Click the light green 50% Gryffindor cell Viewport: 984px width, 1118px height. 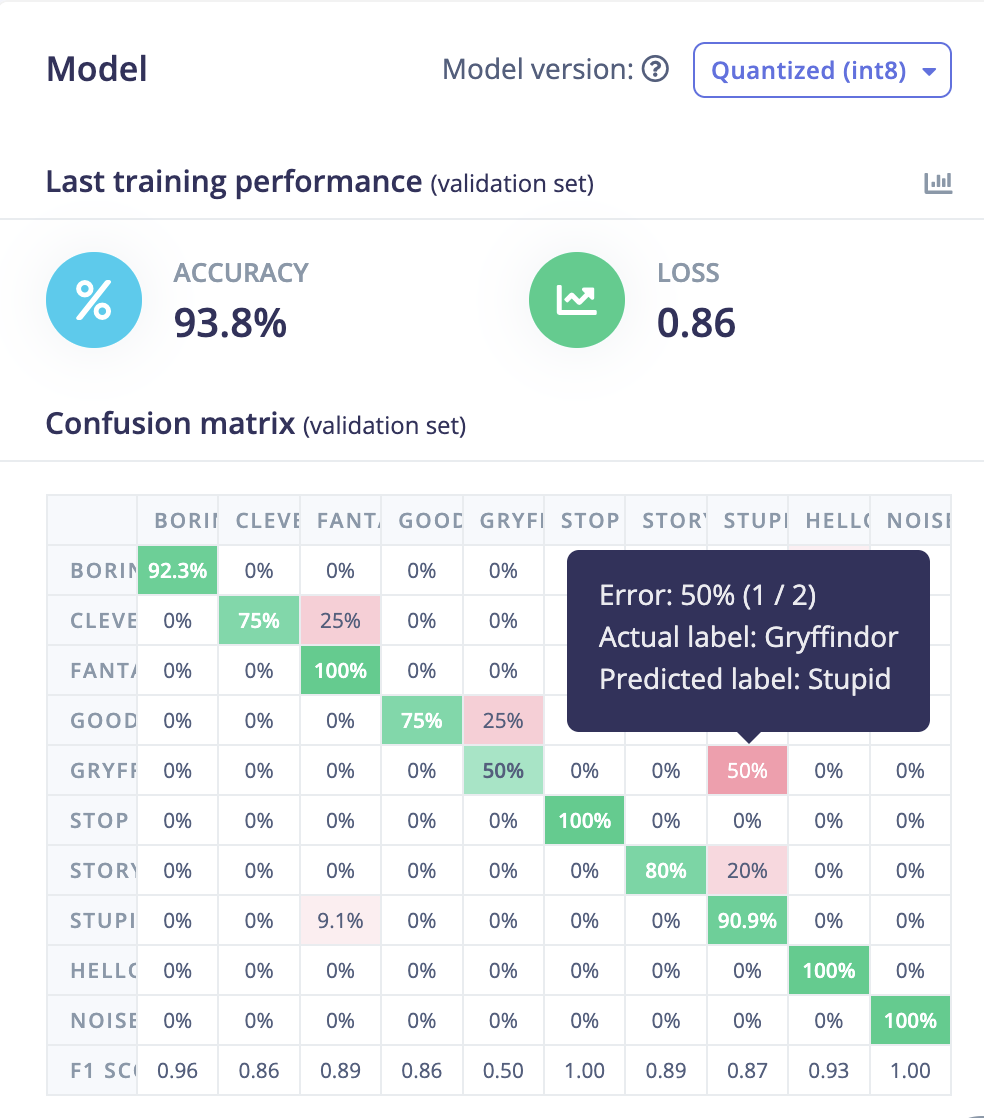503,771
